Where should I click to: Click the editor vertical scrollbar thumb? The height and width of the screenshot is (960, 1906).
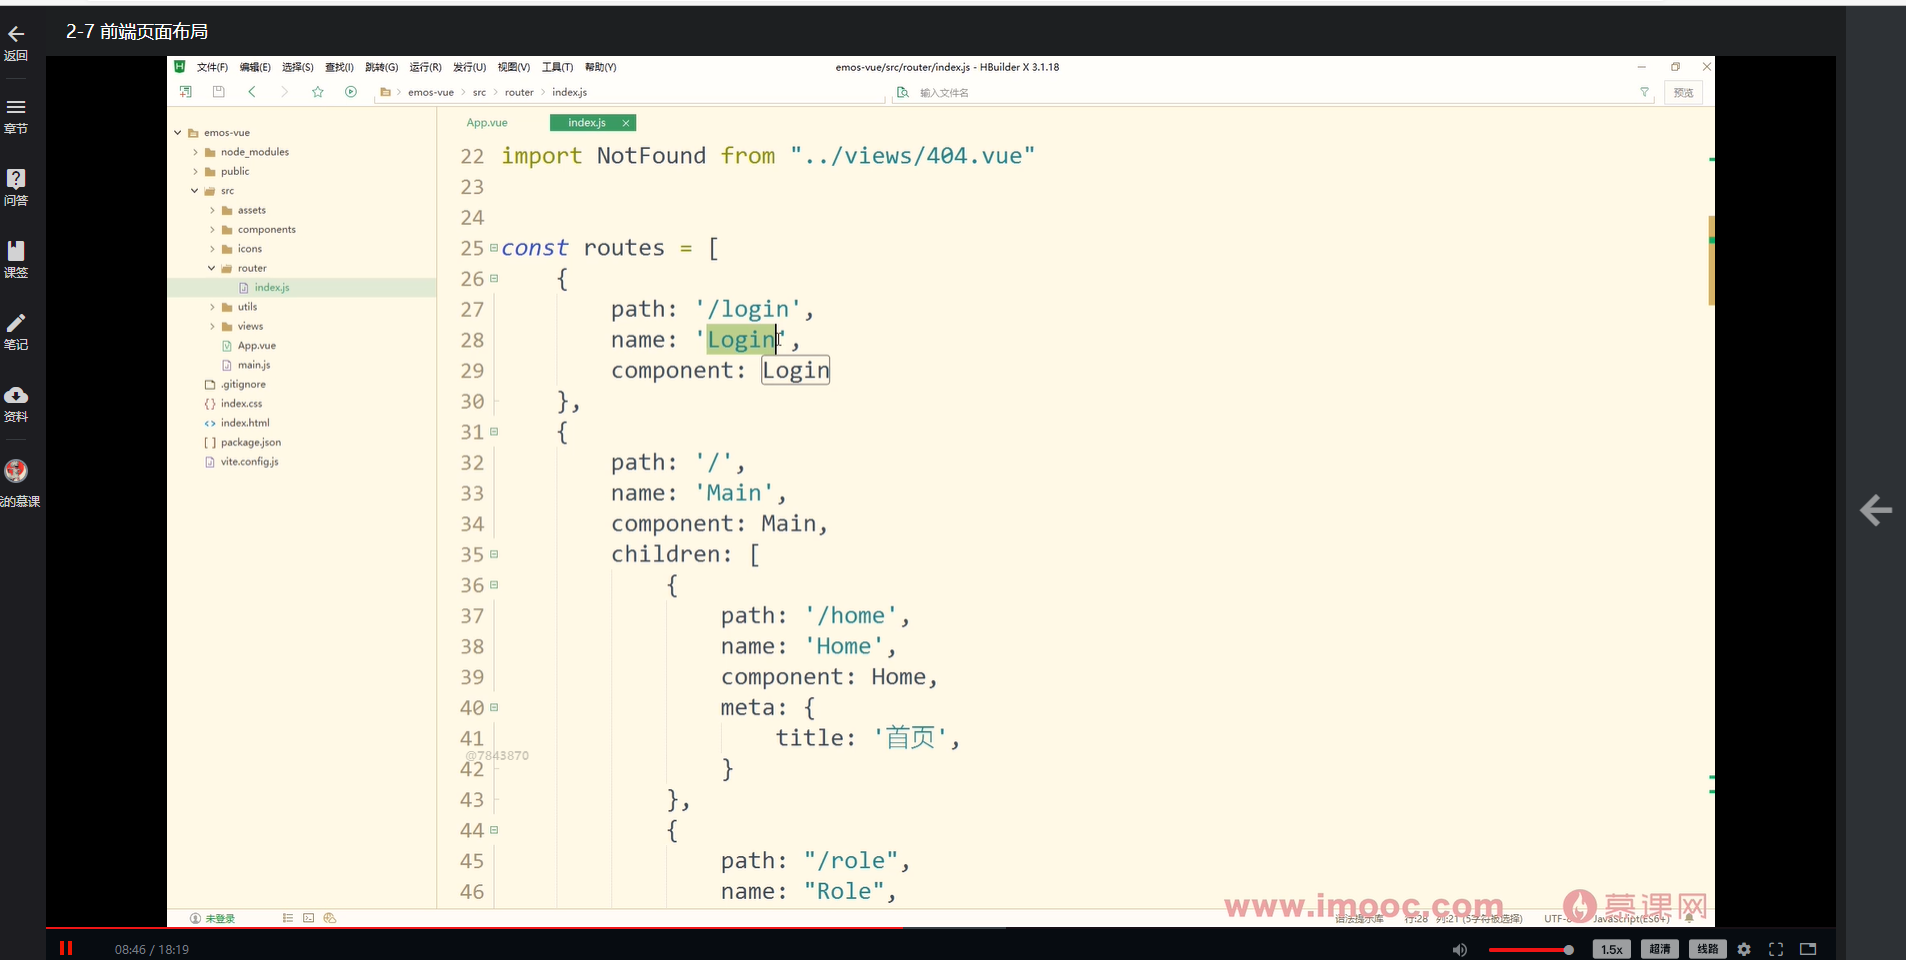click(1711, 261)
